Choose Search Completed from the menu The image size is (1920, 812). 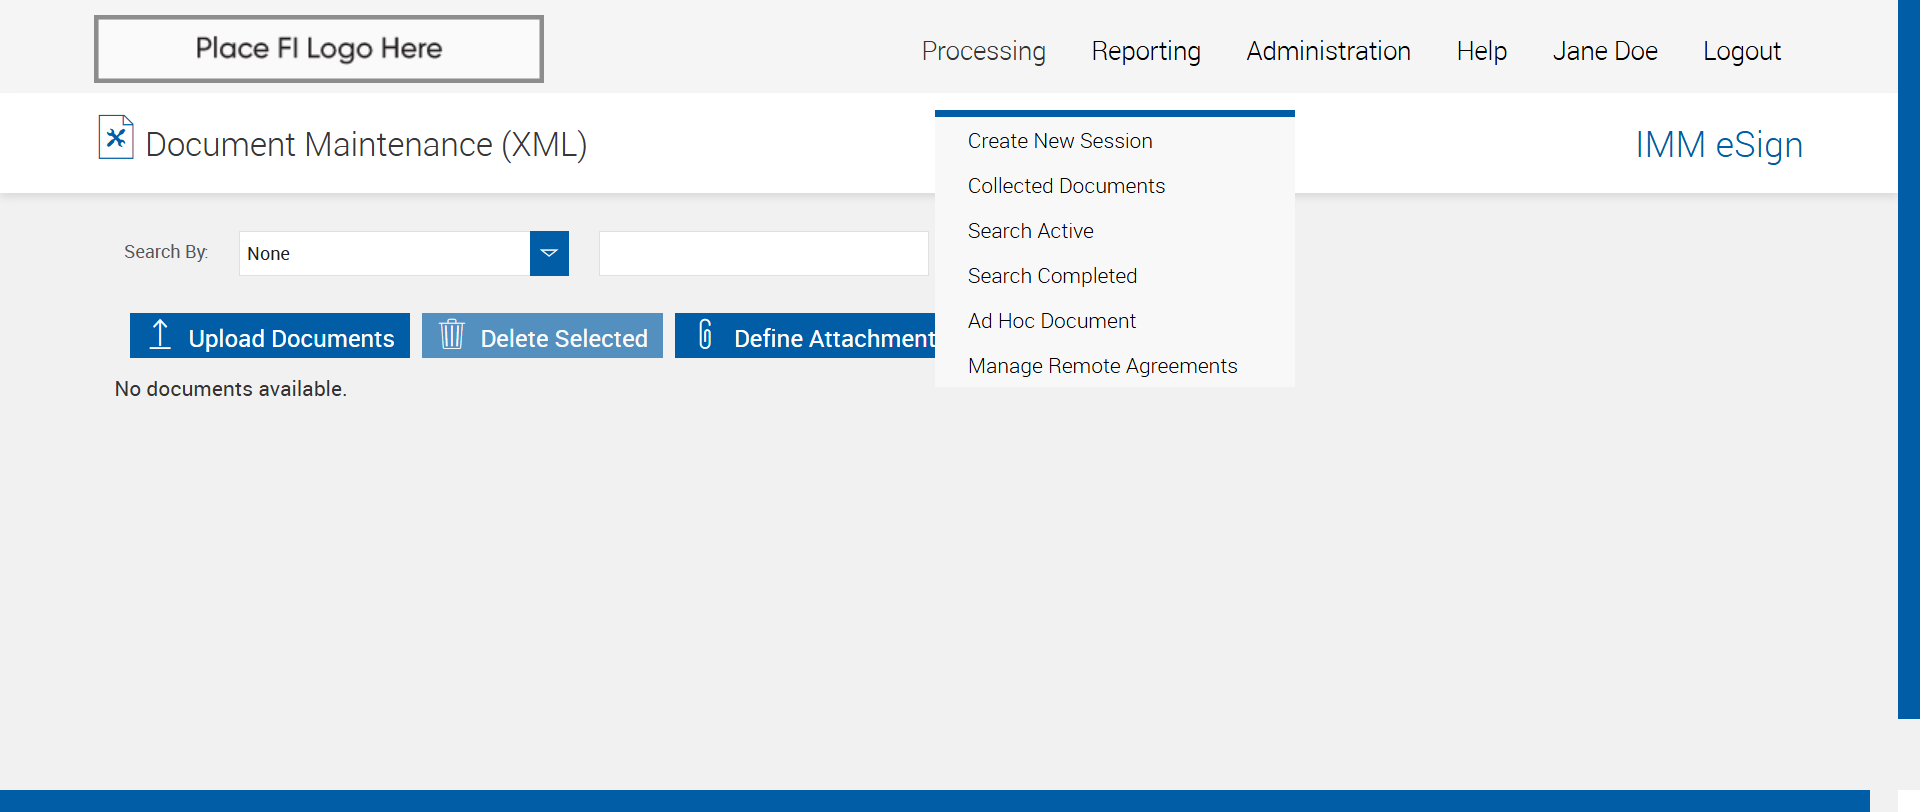tap(1052, 276)
